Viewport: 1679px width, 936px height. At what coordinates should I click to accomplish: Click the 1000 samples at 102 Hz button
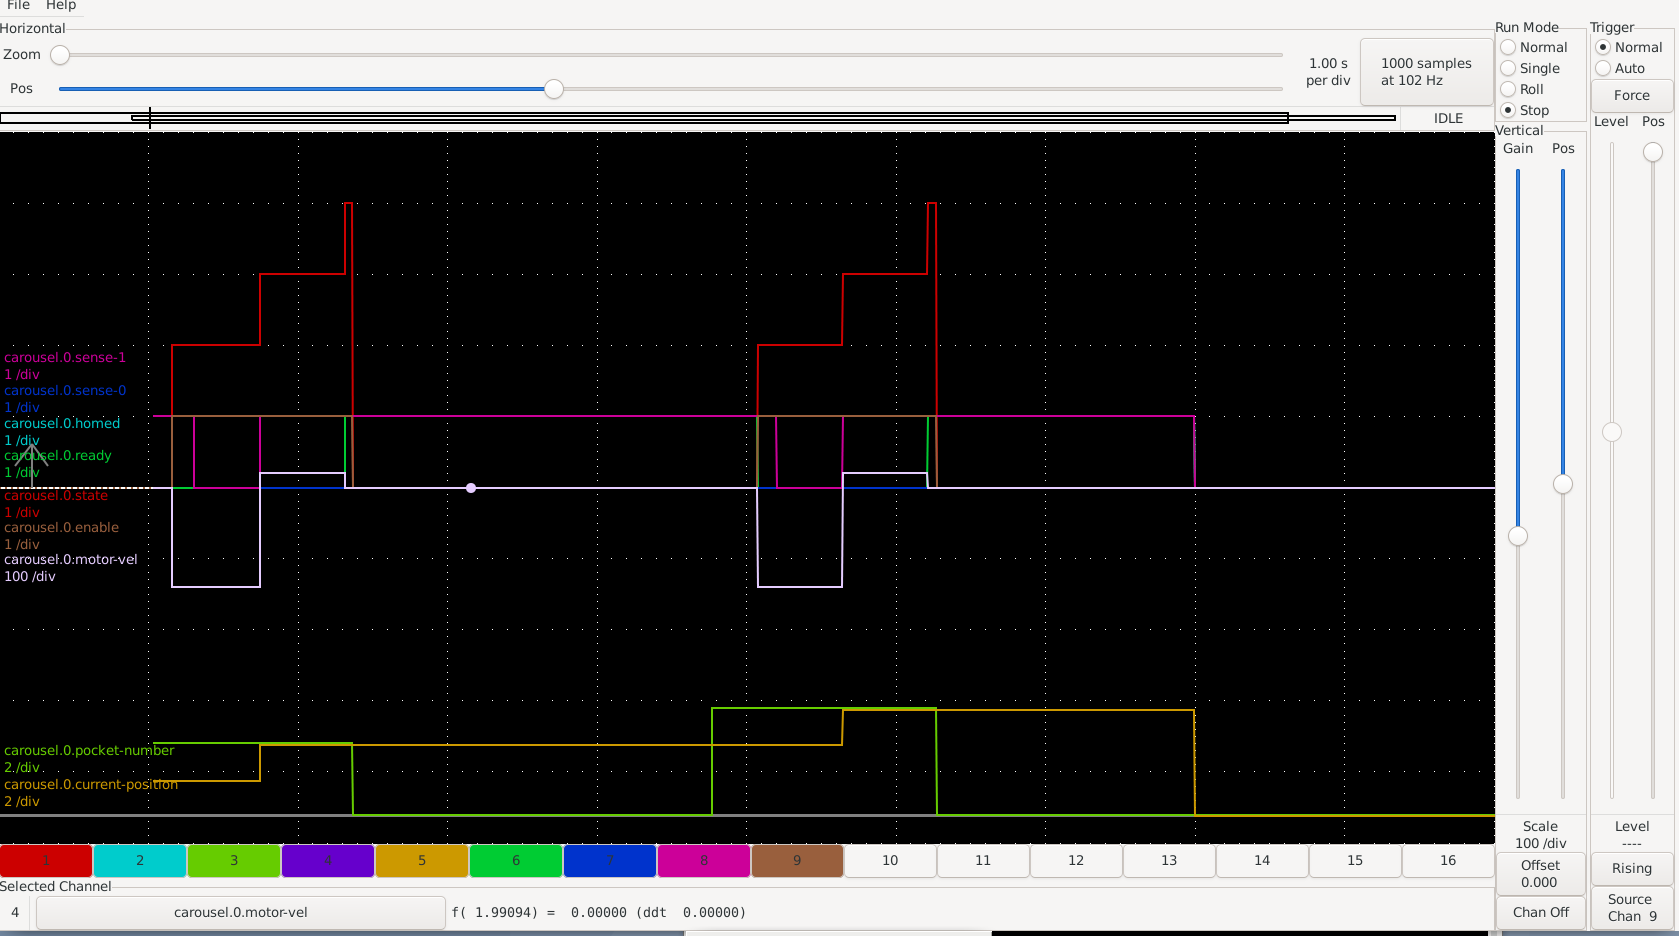[1426, 71]
